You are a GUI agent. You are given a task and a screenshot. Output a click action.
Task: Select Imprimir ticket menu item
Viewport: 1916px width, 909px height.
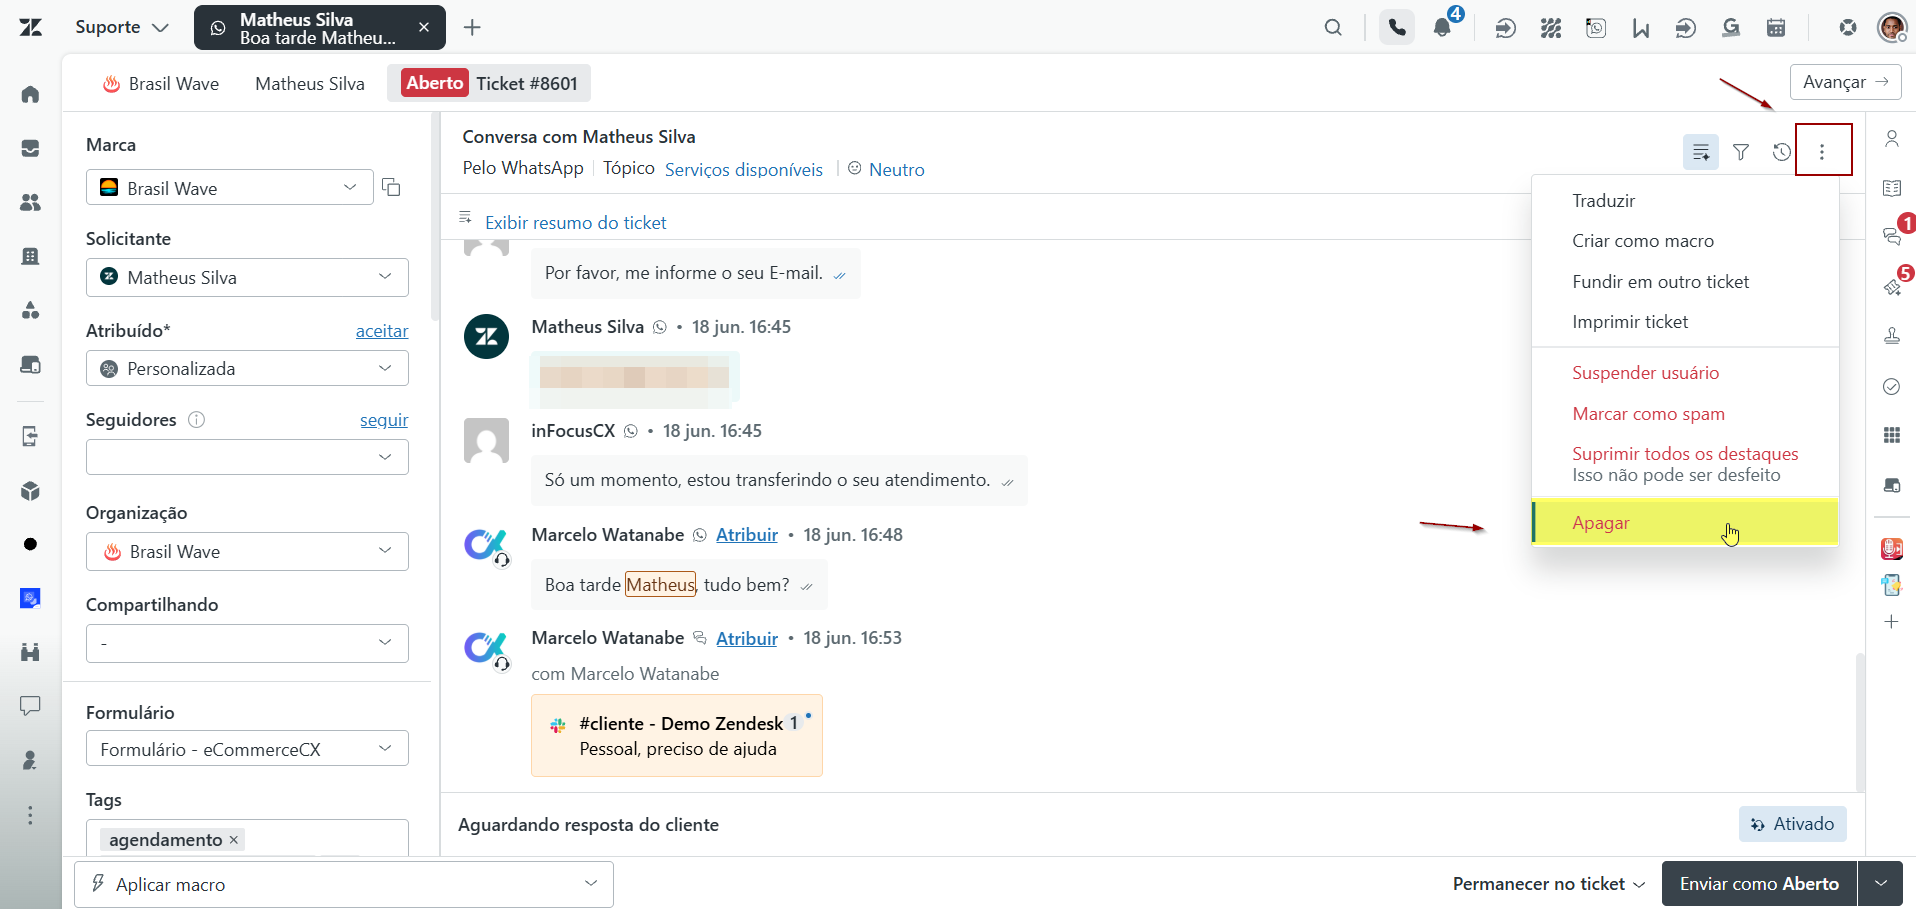coord(1685,322)
